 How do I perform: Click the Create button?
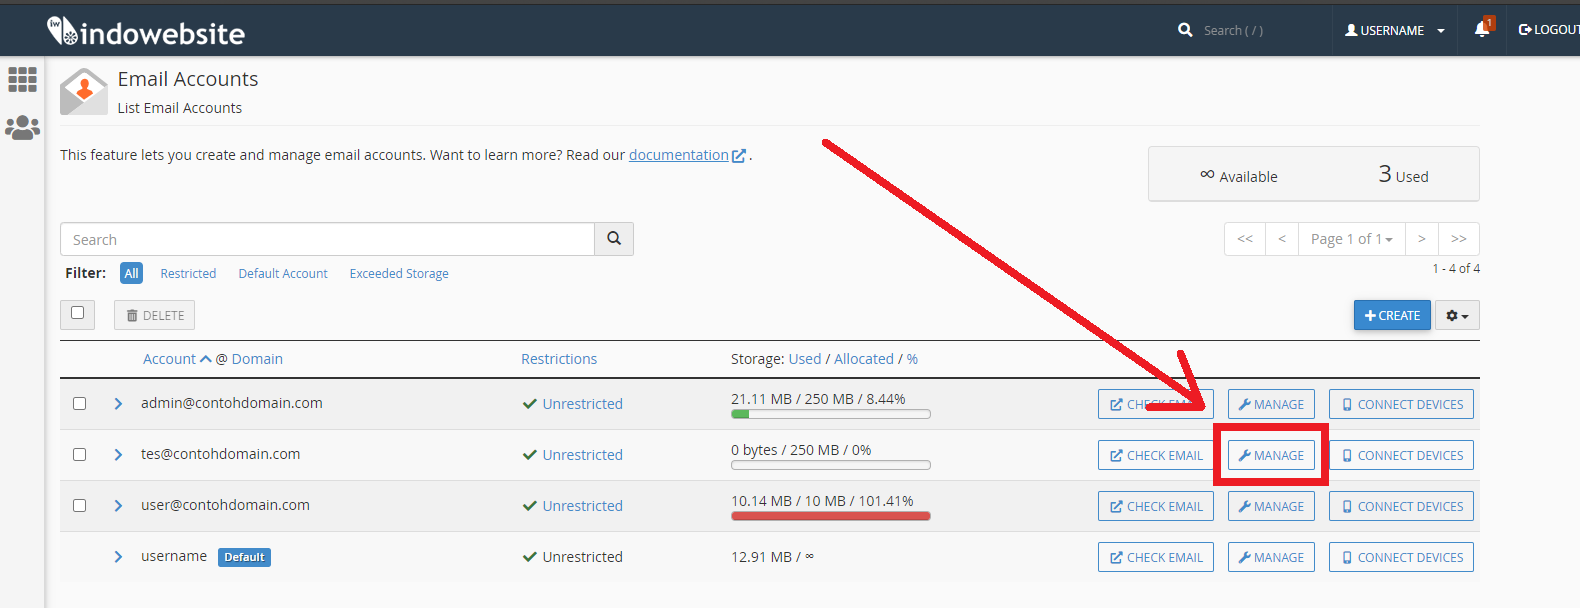(1392, 315)
